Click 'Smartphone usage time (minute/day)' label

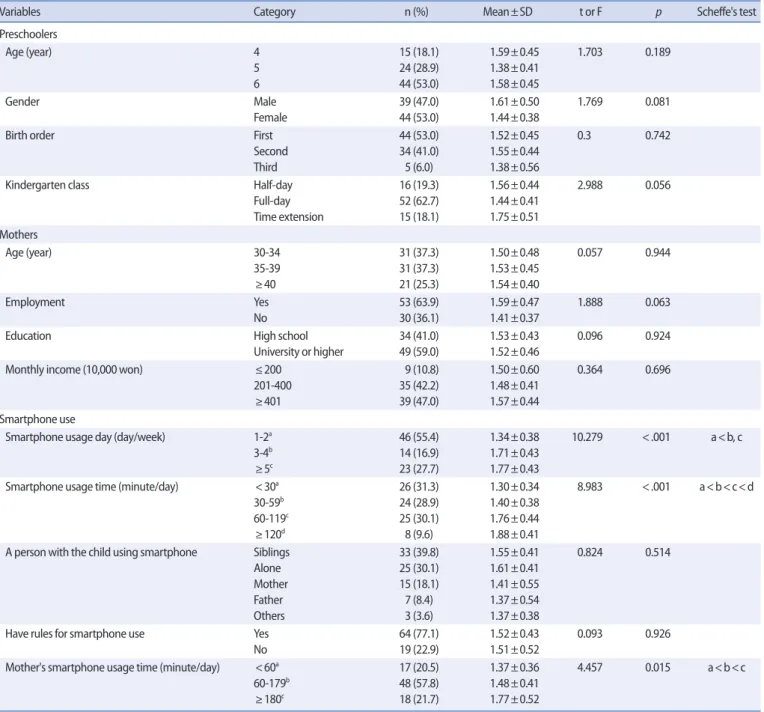pyautogui.click(x=92, y=487)
